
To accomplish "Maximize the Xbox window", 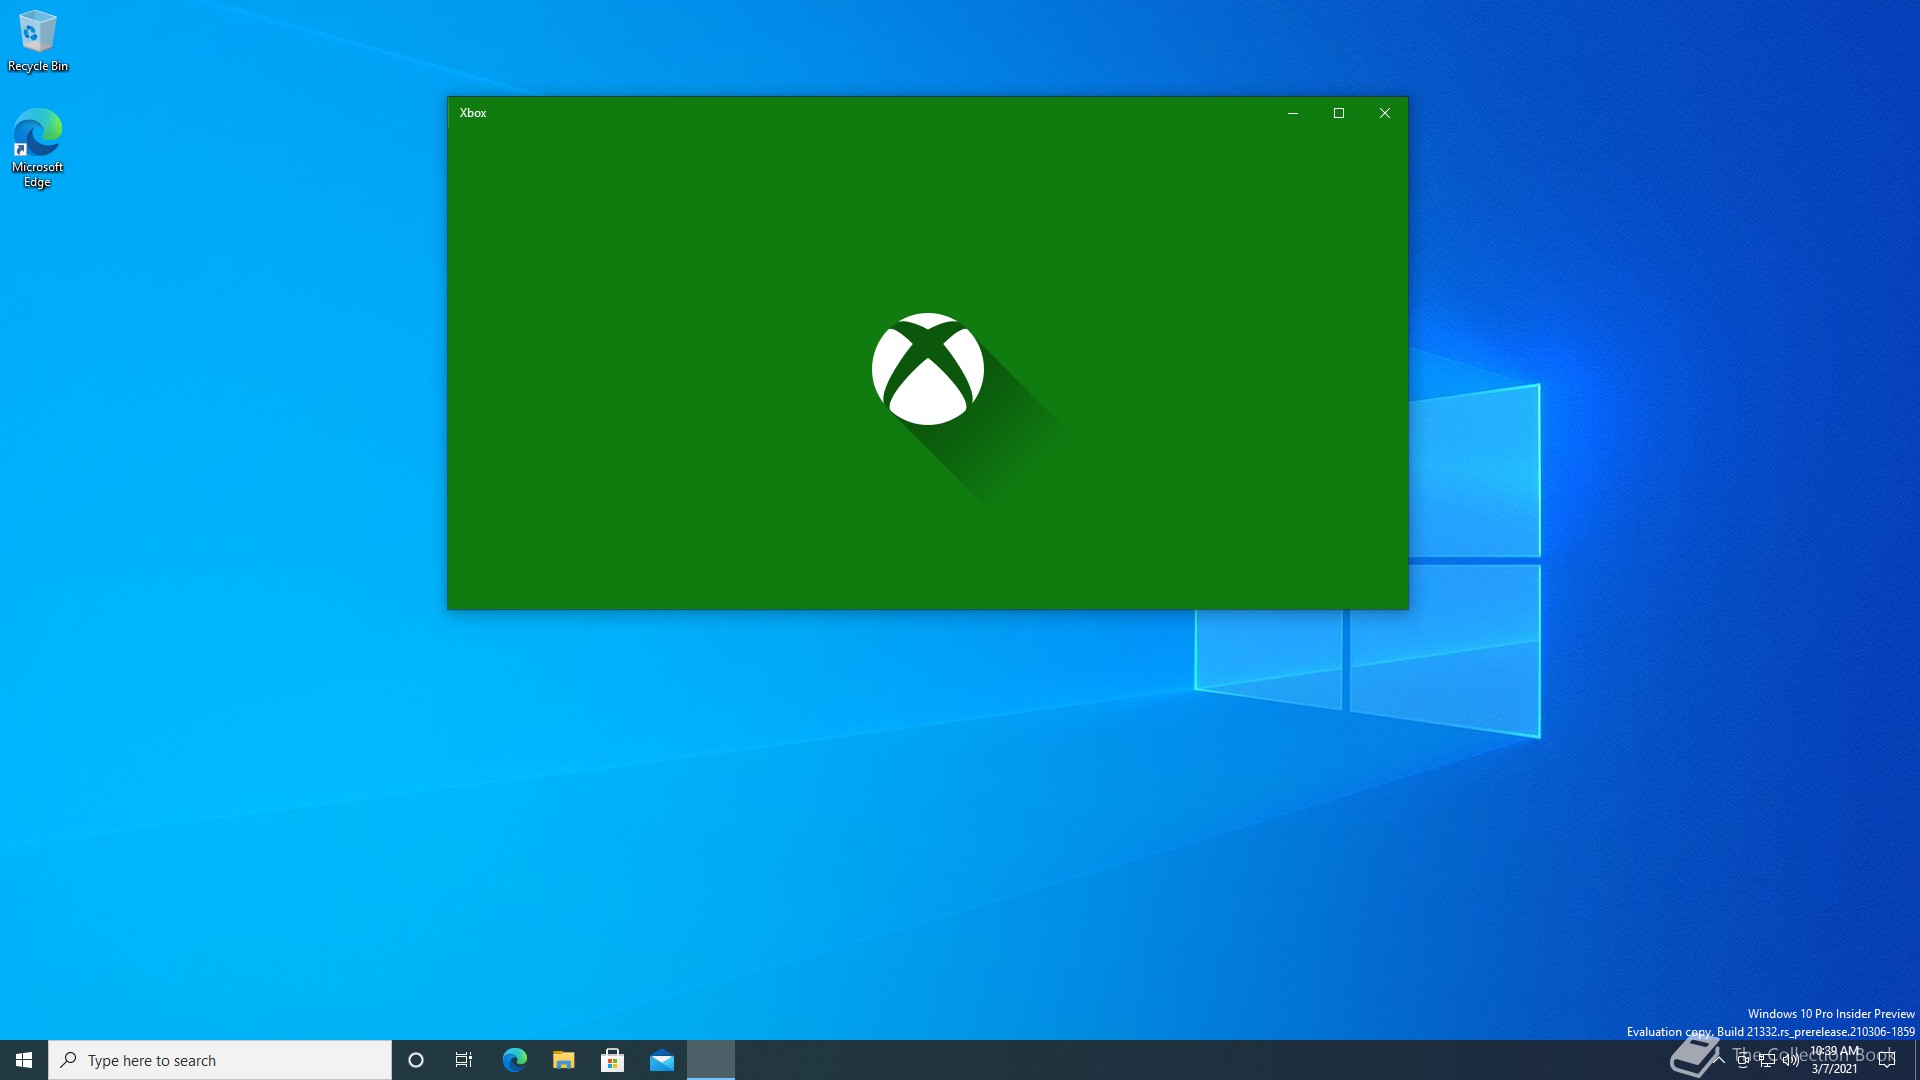I will click(1339, 113).
